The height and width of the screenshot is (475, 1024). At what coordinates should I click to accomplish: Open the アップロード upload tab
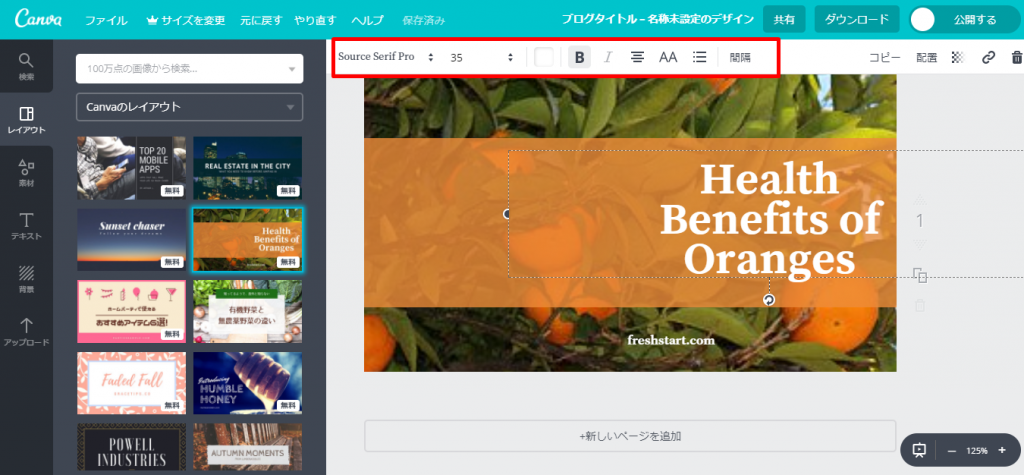coord(26,332)
